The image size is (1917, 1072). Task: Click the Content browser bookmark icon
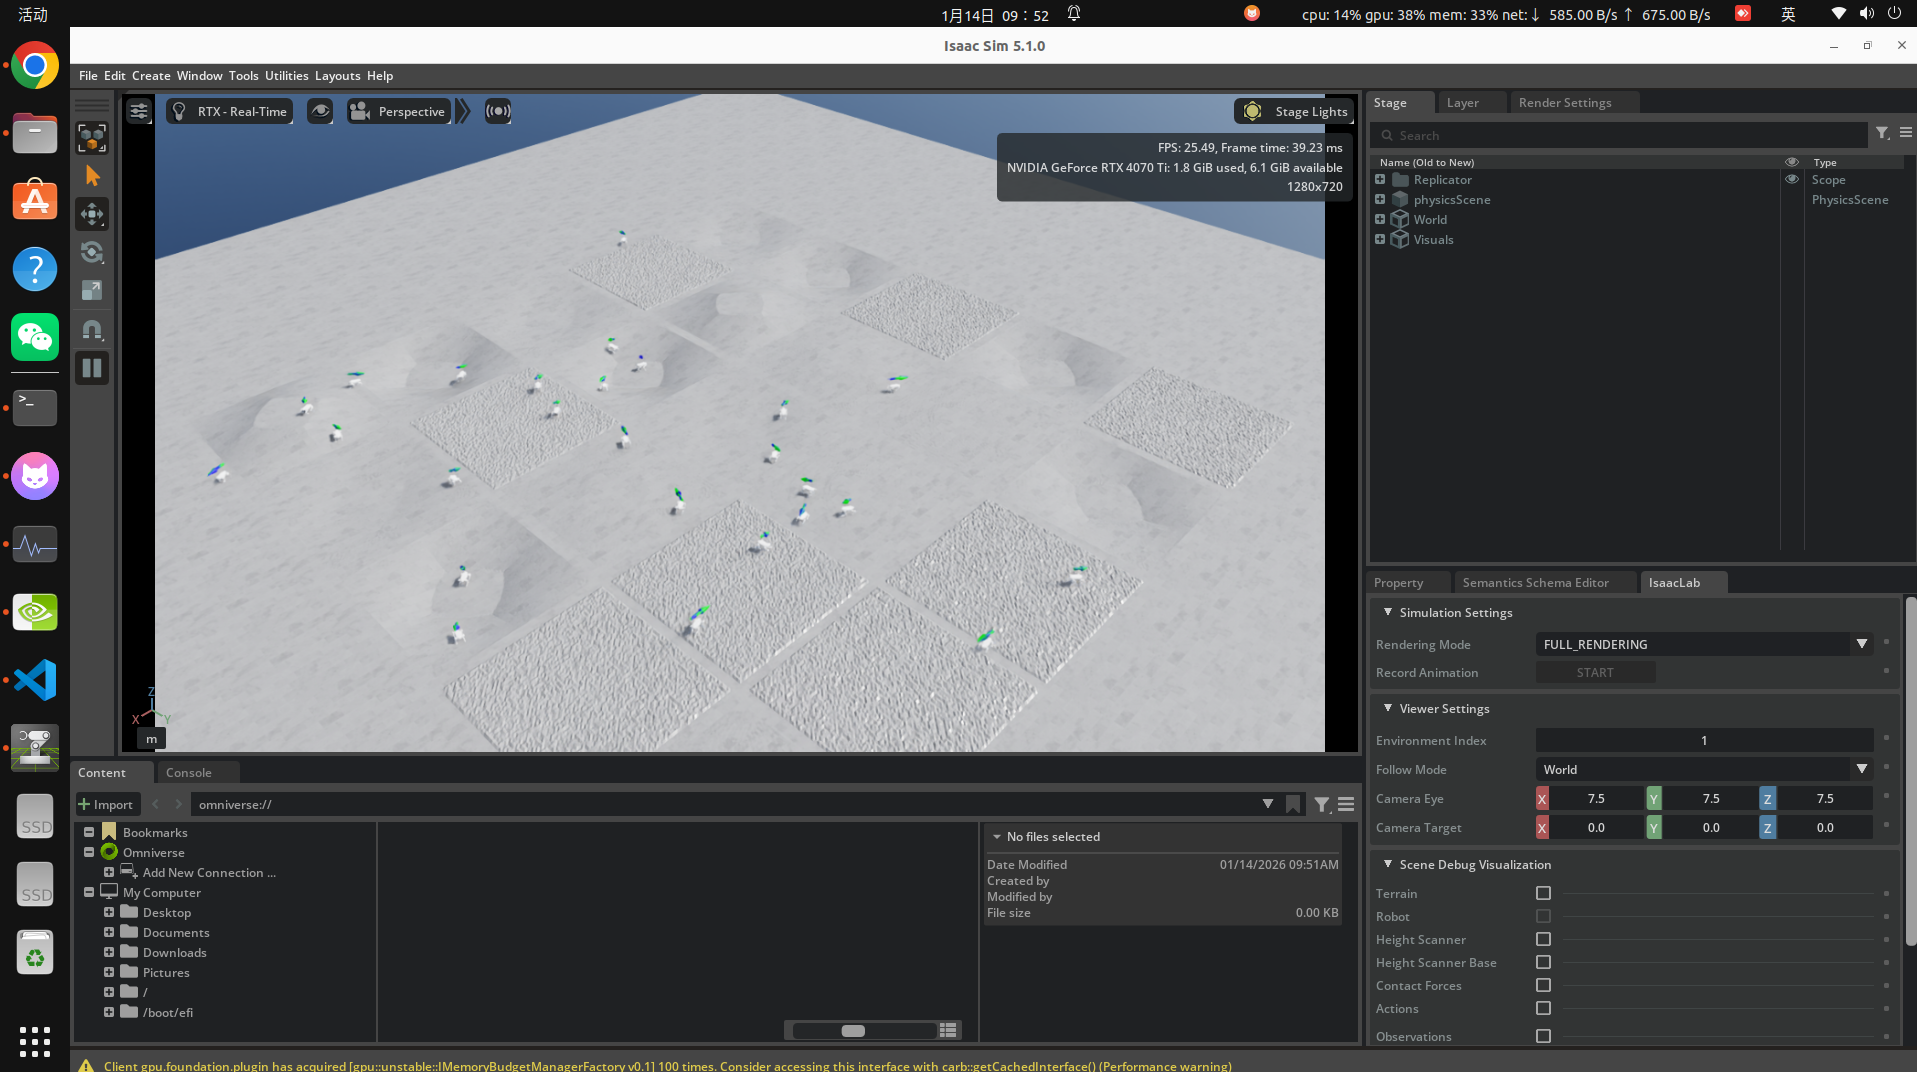pos(1293,804)
